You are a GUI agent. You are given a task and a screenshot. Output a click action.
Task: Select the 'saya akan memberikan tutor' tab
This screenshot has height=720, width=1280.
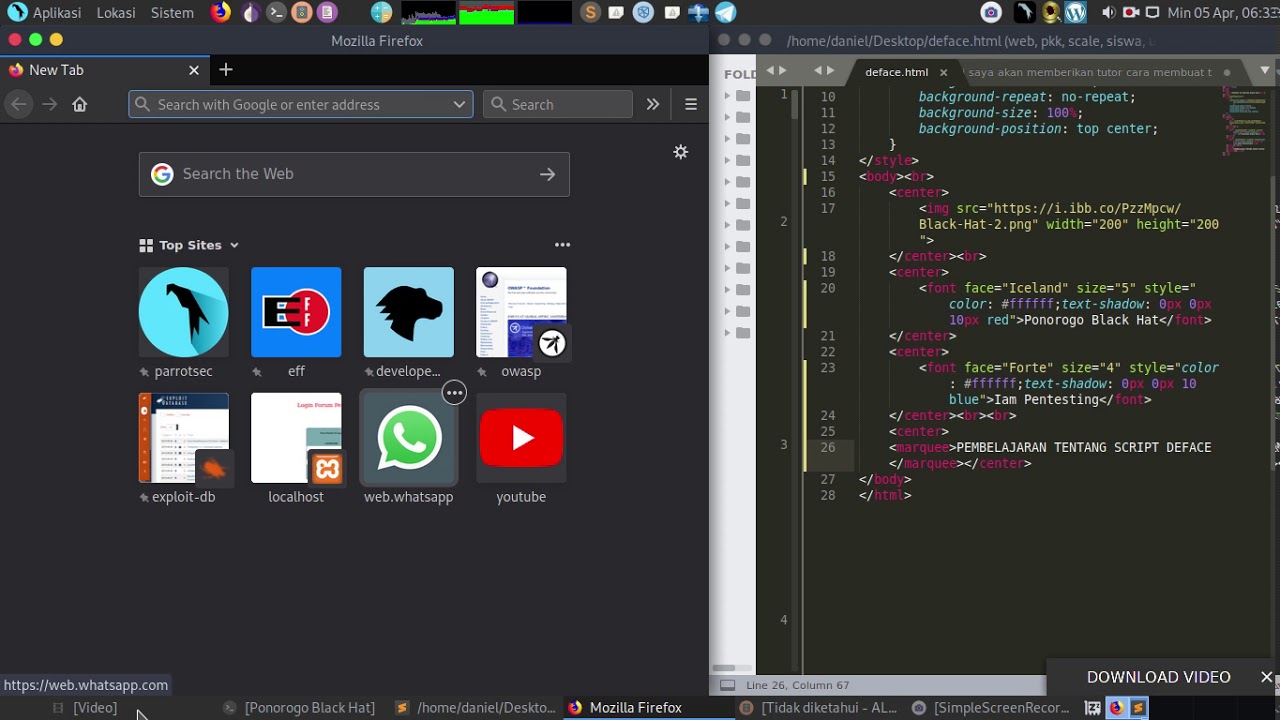1090,72
